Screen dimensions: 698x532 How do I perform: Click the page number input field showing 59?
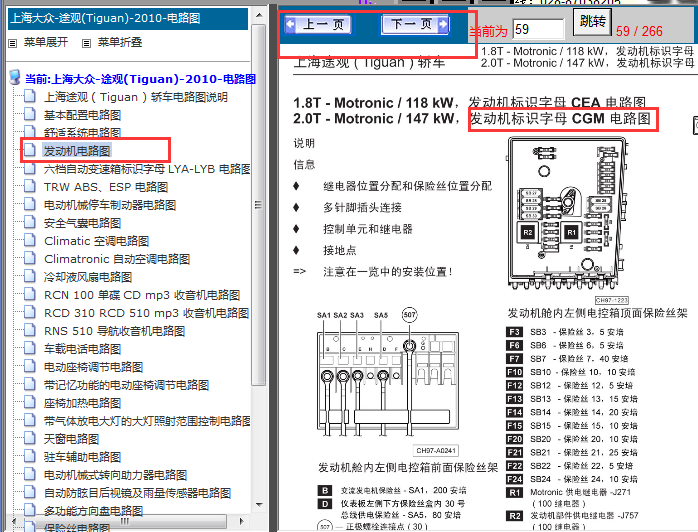click(x=538, y=30)
